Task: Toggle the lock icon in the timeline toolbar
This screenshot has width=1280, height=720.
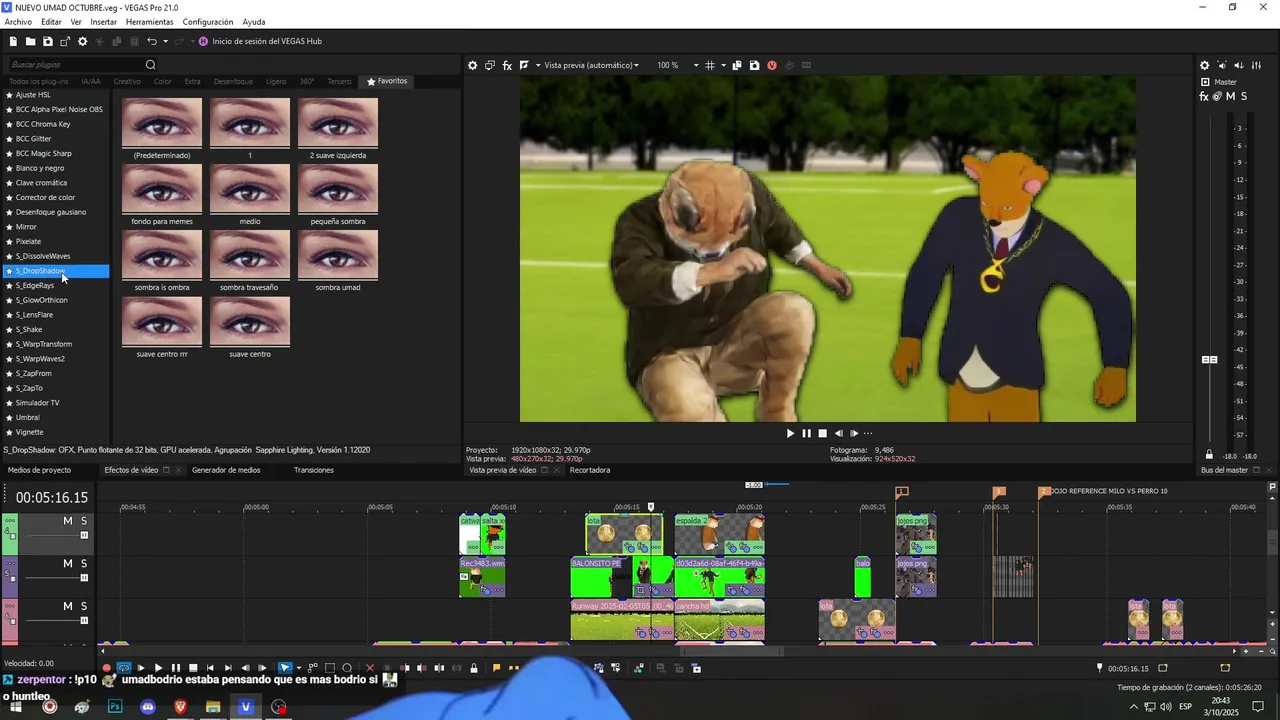Action: coord(474,668)
